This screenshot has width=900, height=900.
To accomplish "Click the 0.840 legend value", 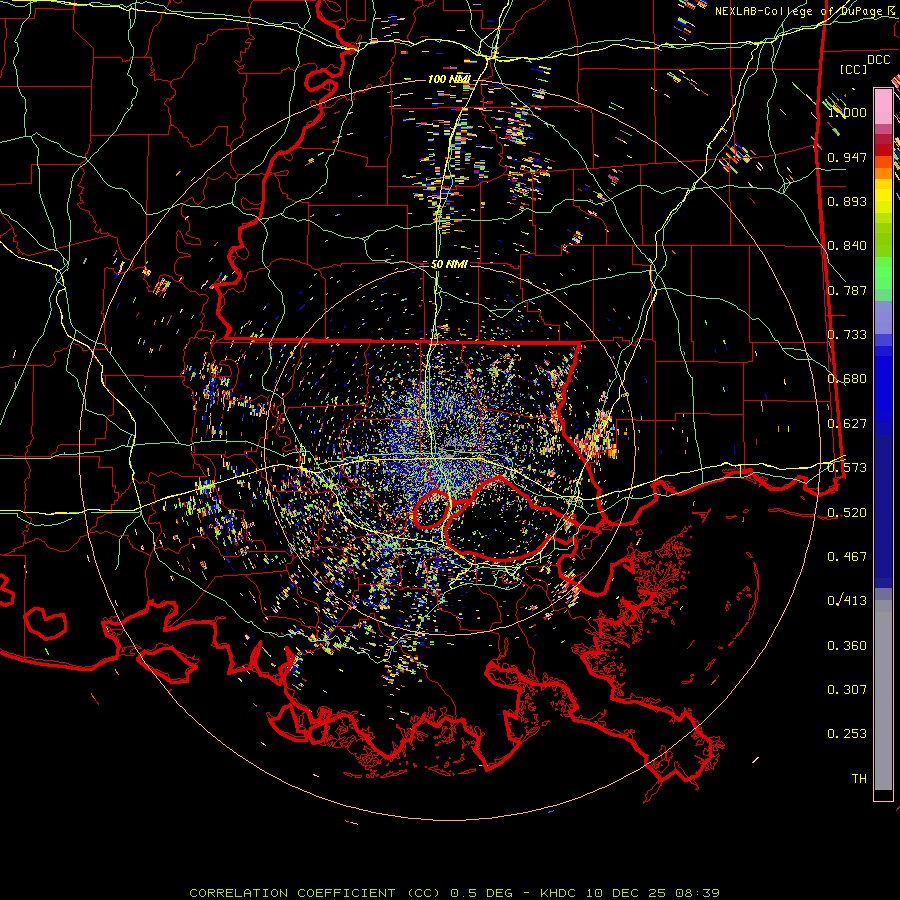I will pos(847,246).
